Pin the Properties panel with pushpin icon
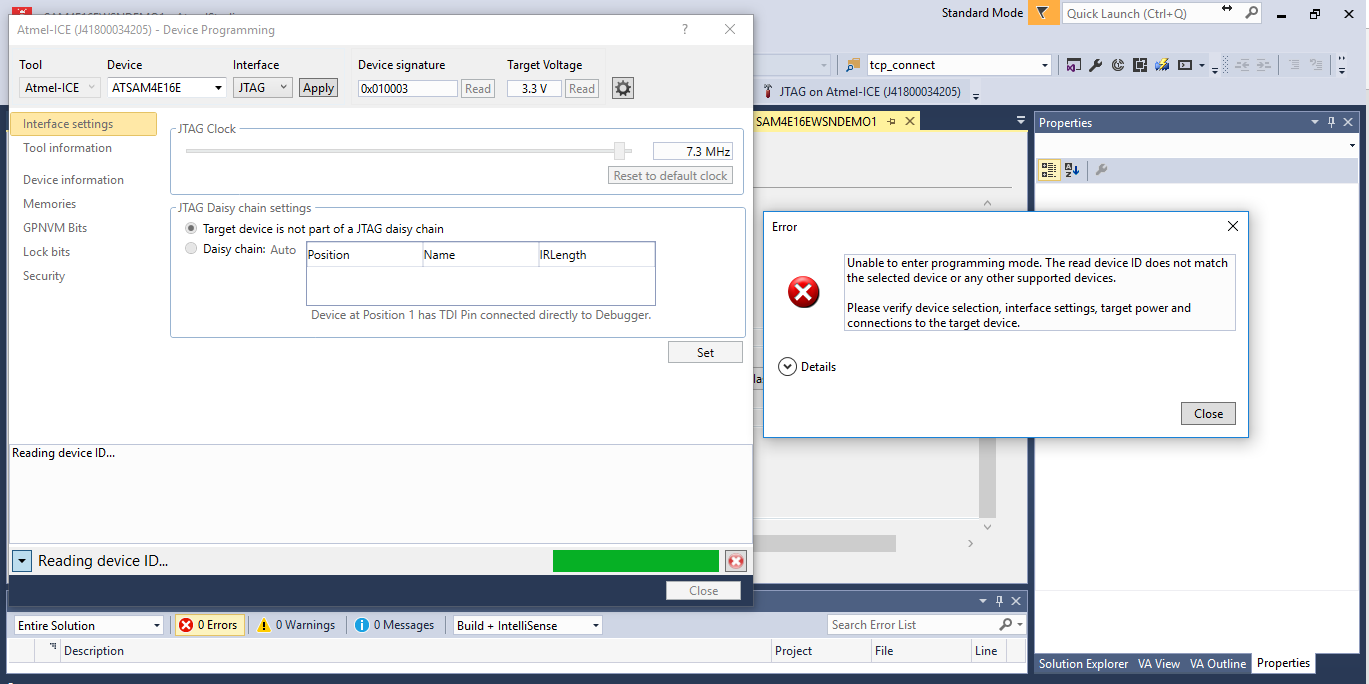 click(1331, 122)
